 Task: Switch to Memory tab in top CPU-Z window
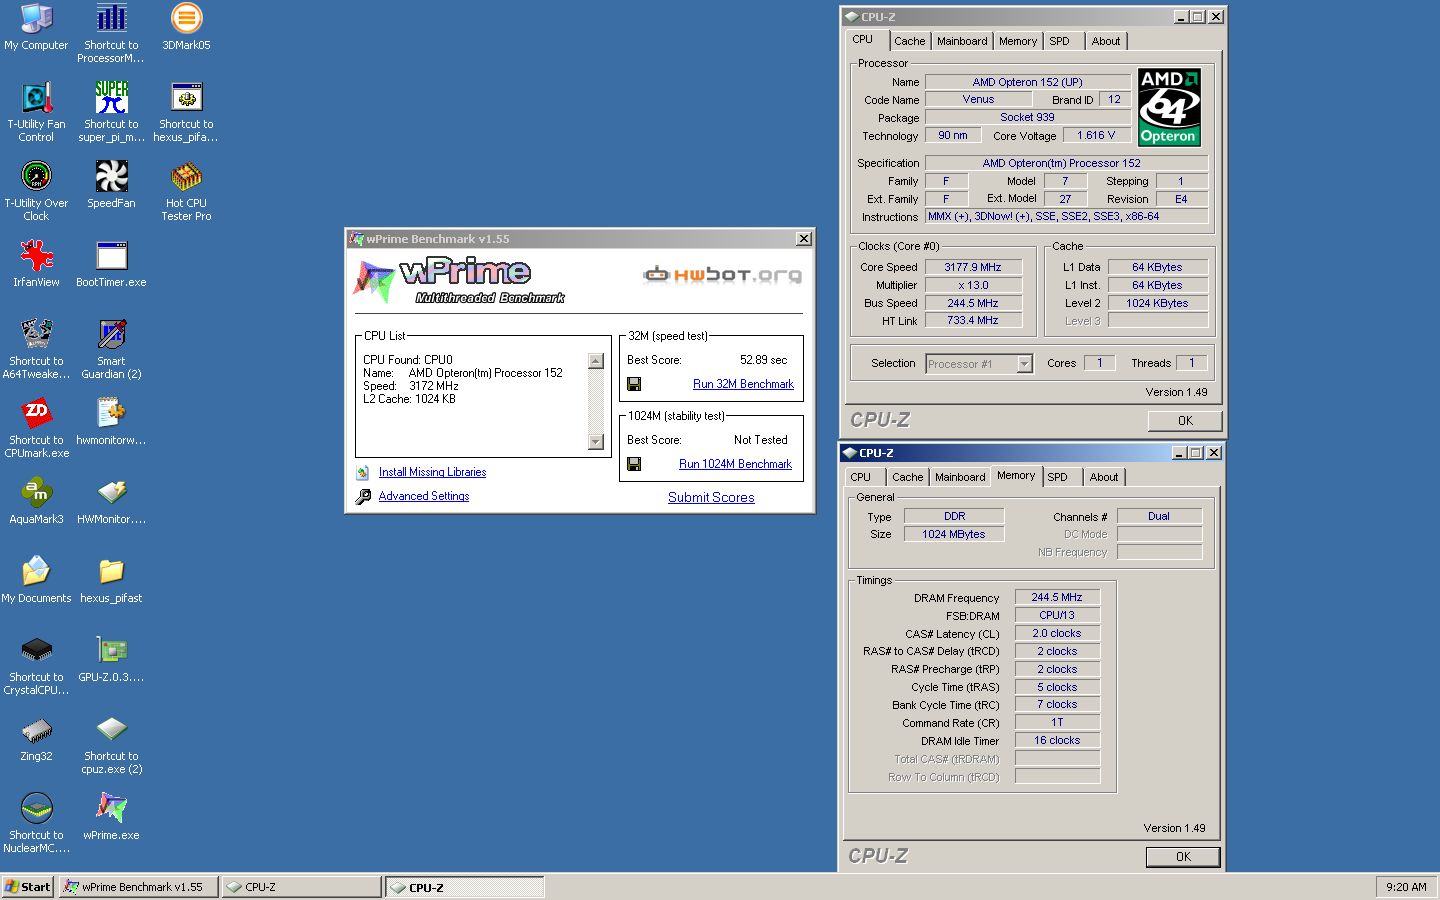pos(1018,41)
